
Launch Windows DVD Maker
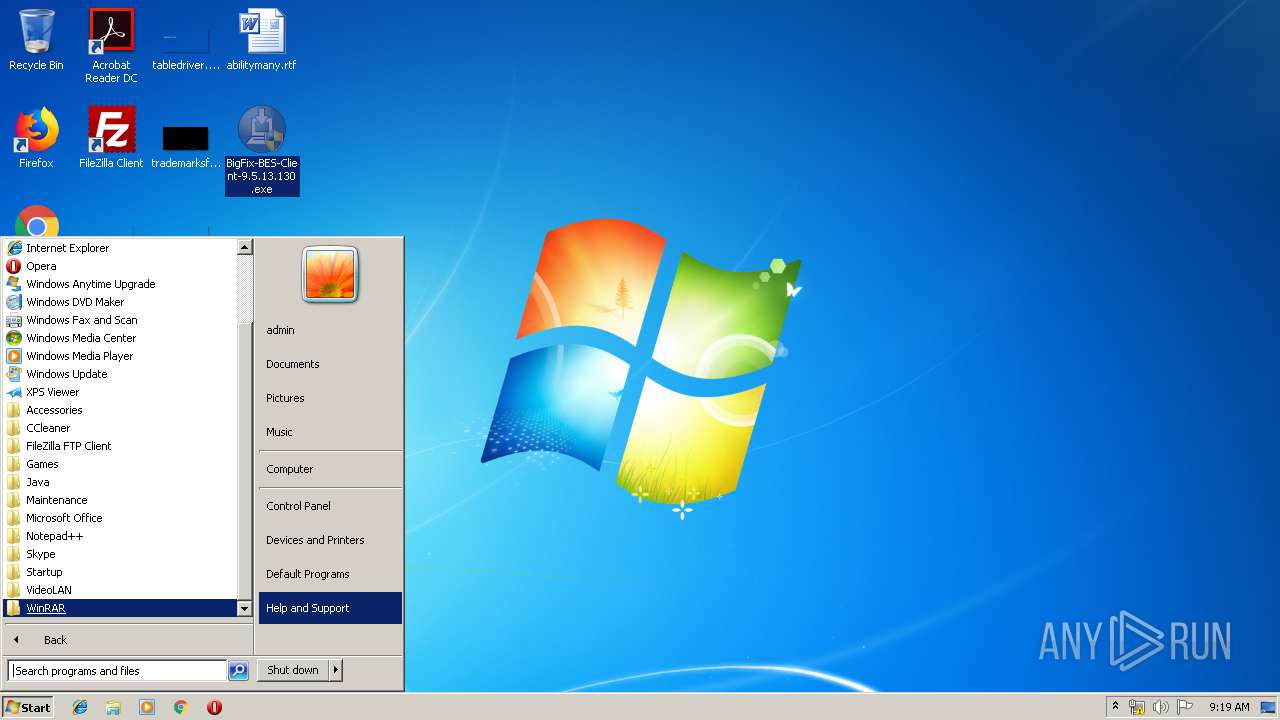[120, 302]
